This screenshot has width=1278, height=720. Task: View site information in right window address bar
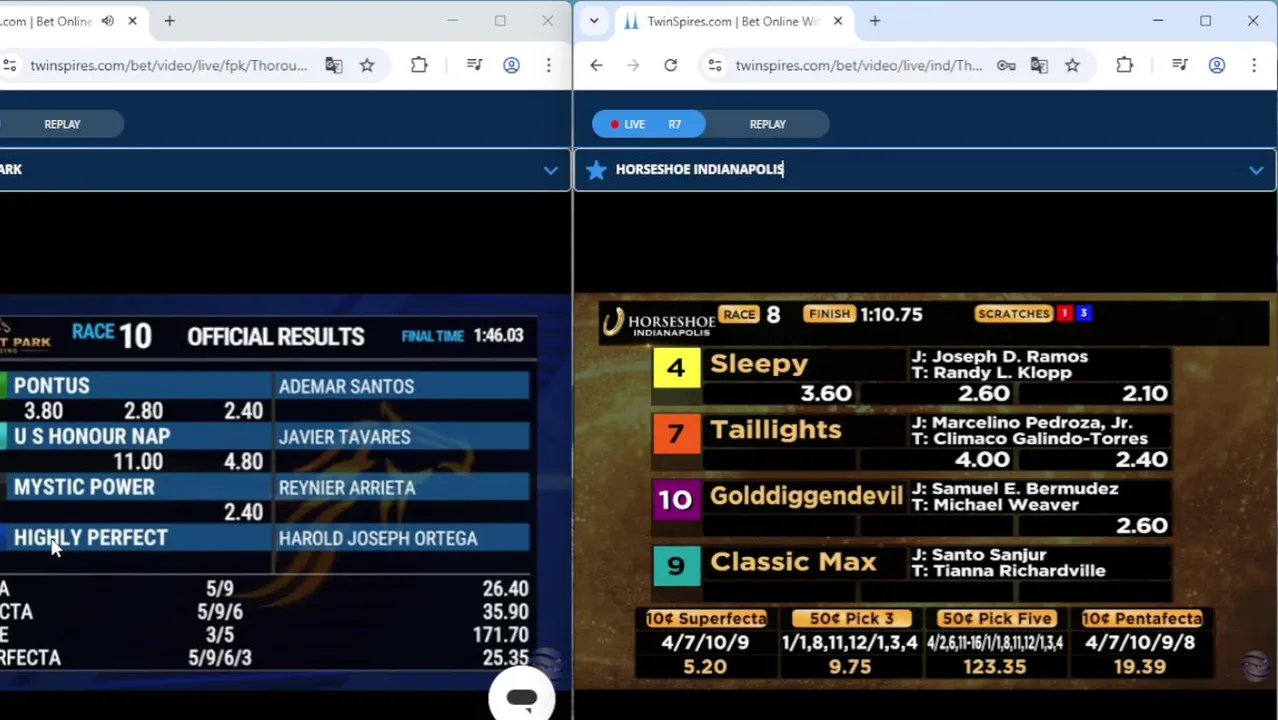715,65
